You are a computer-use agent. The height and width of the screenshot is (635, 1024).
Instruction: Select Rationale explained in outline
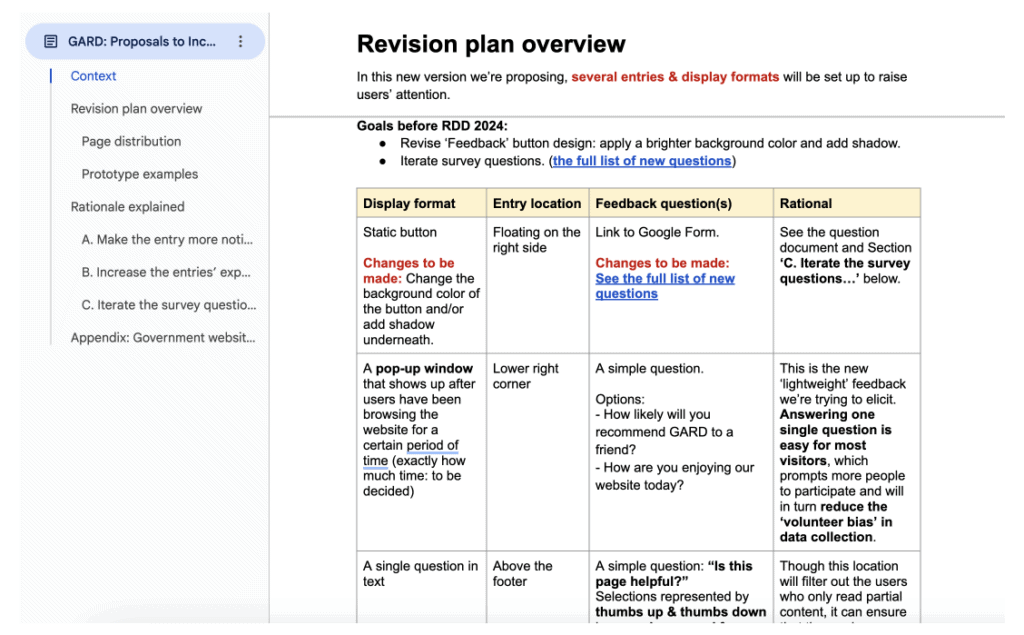tap(127, 206)
